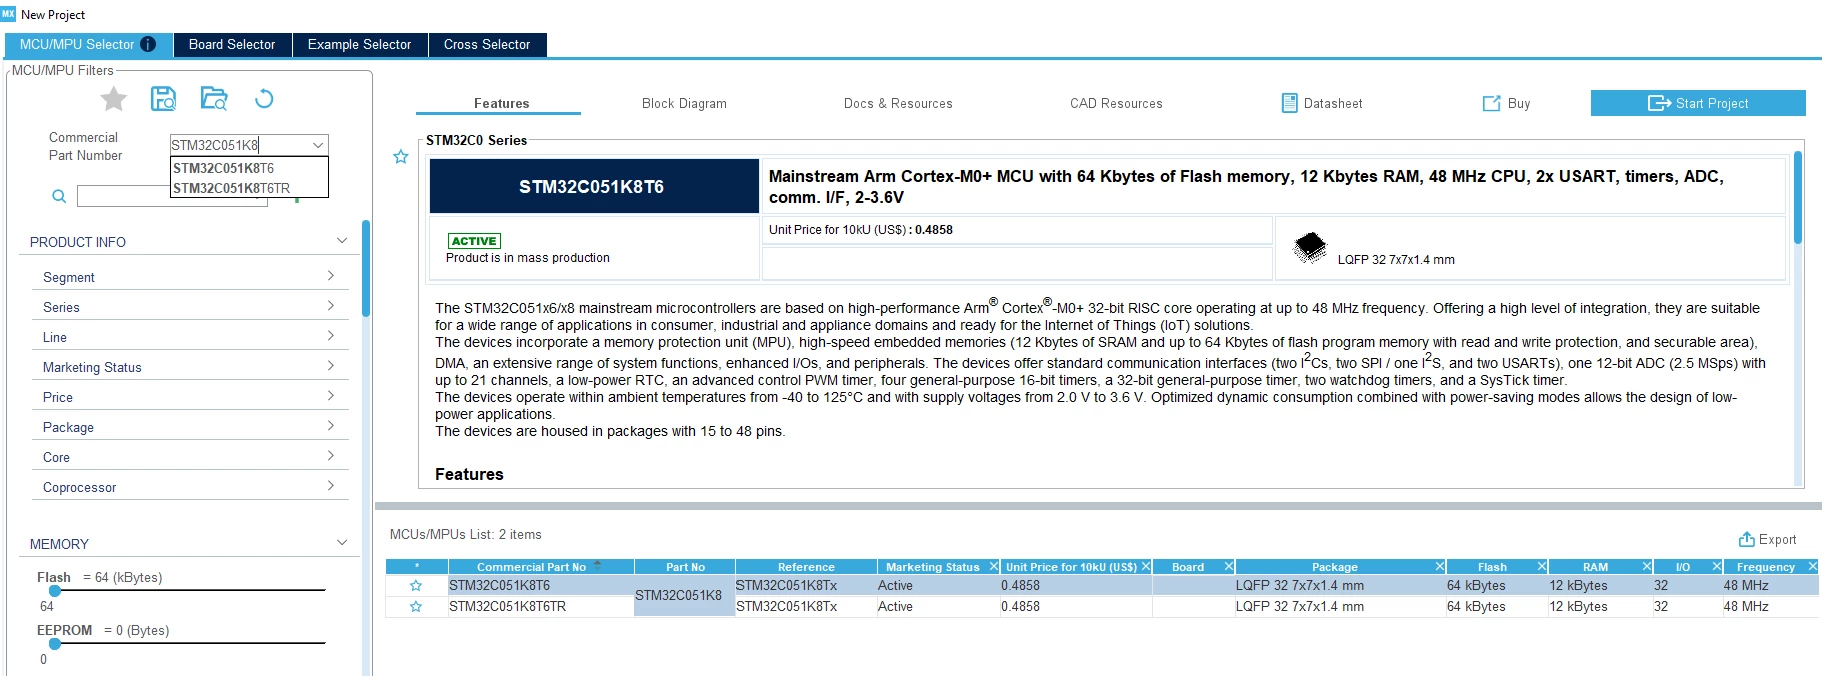Toggle favorite star for the STM32C051K8T6 row
1822x676 pixels.
coord(416,586)
